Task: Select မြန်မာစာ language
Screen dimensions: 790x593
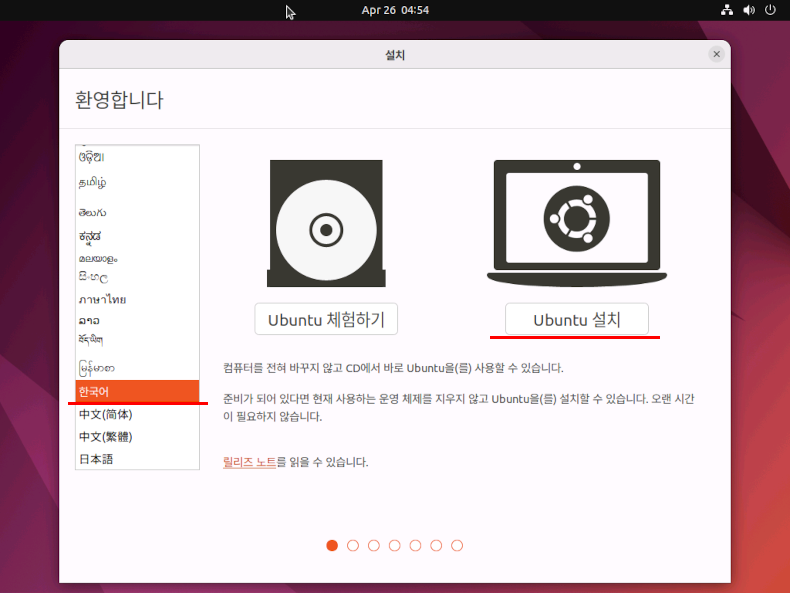Action: [x=137, y=368]
